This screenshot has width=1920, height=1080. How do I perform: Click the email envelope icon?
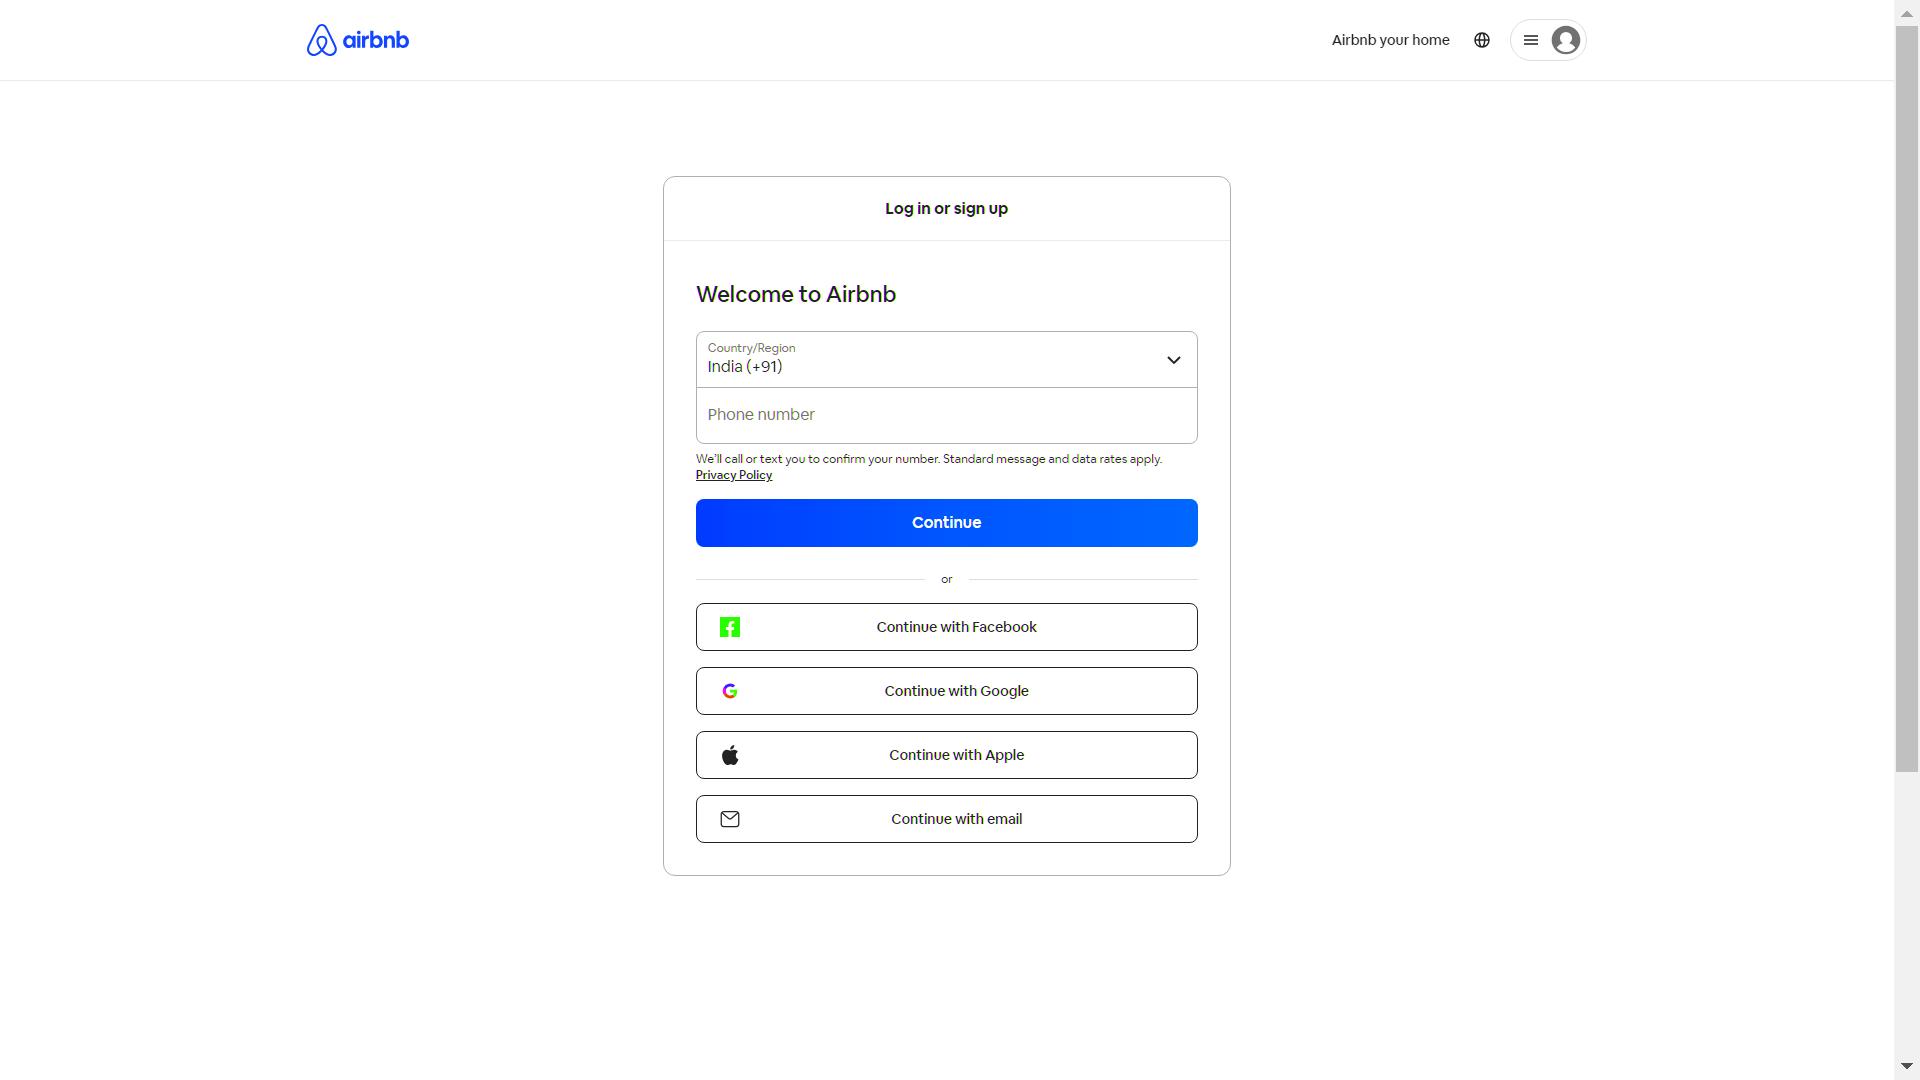click(x=730, y=819)
